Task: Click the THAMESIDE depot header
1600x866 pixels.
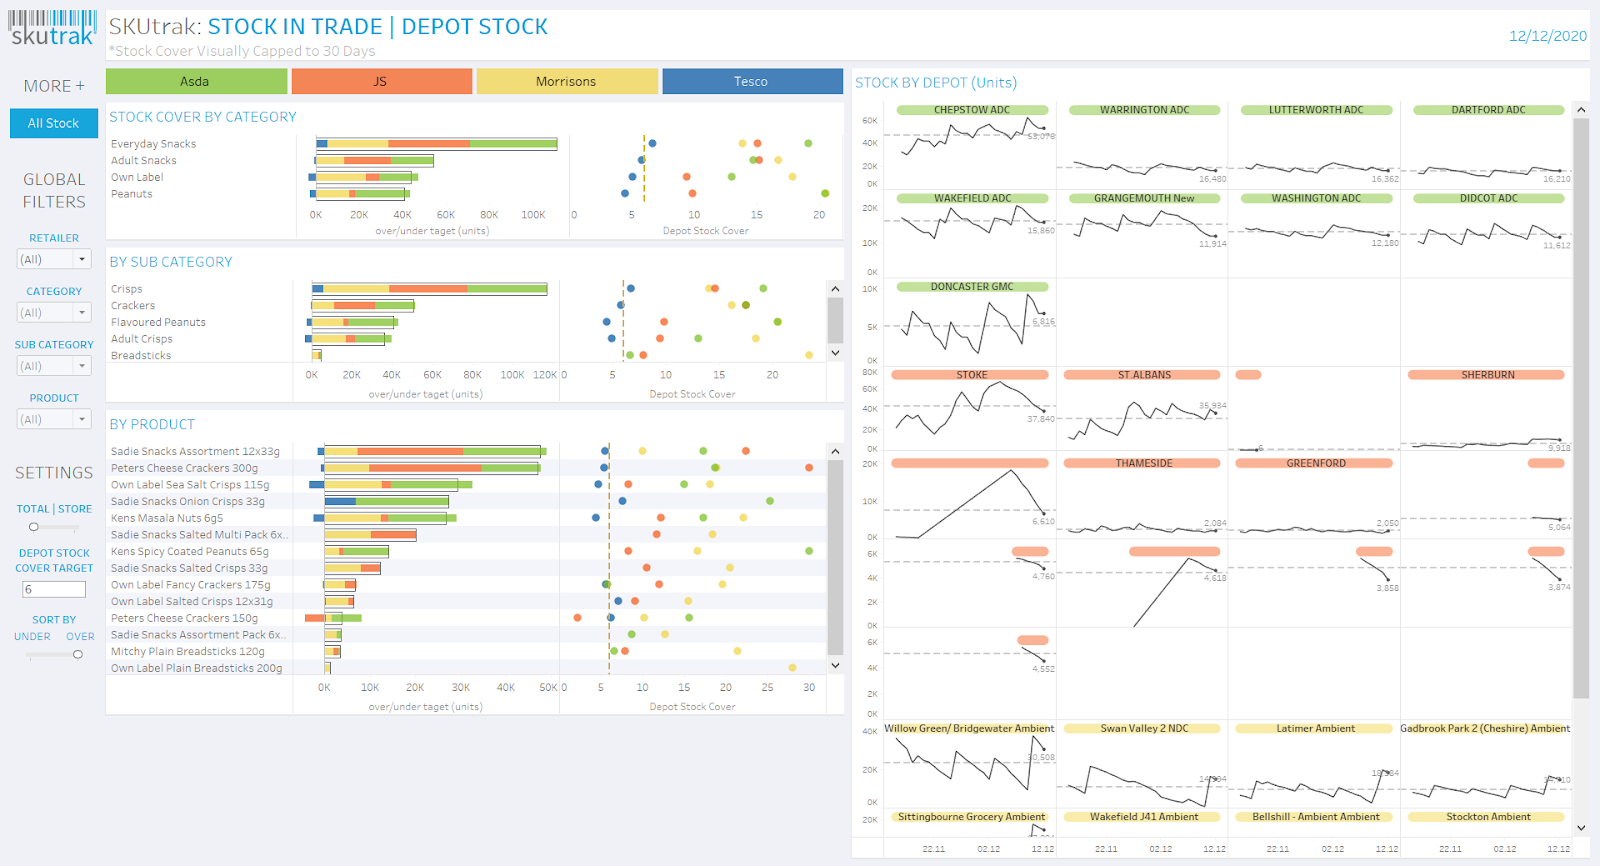Action: tap(1143, 463)
